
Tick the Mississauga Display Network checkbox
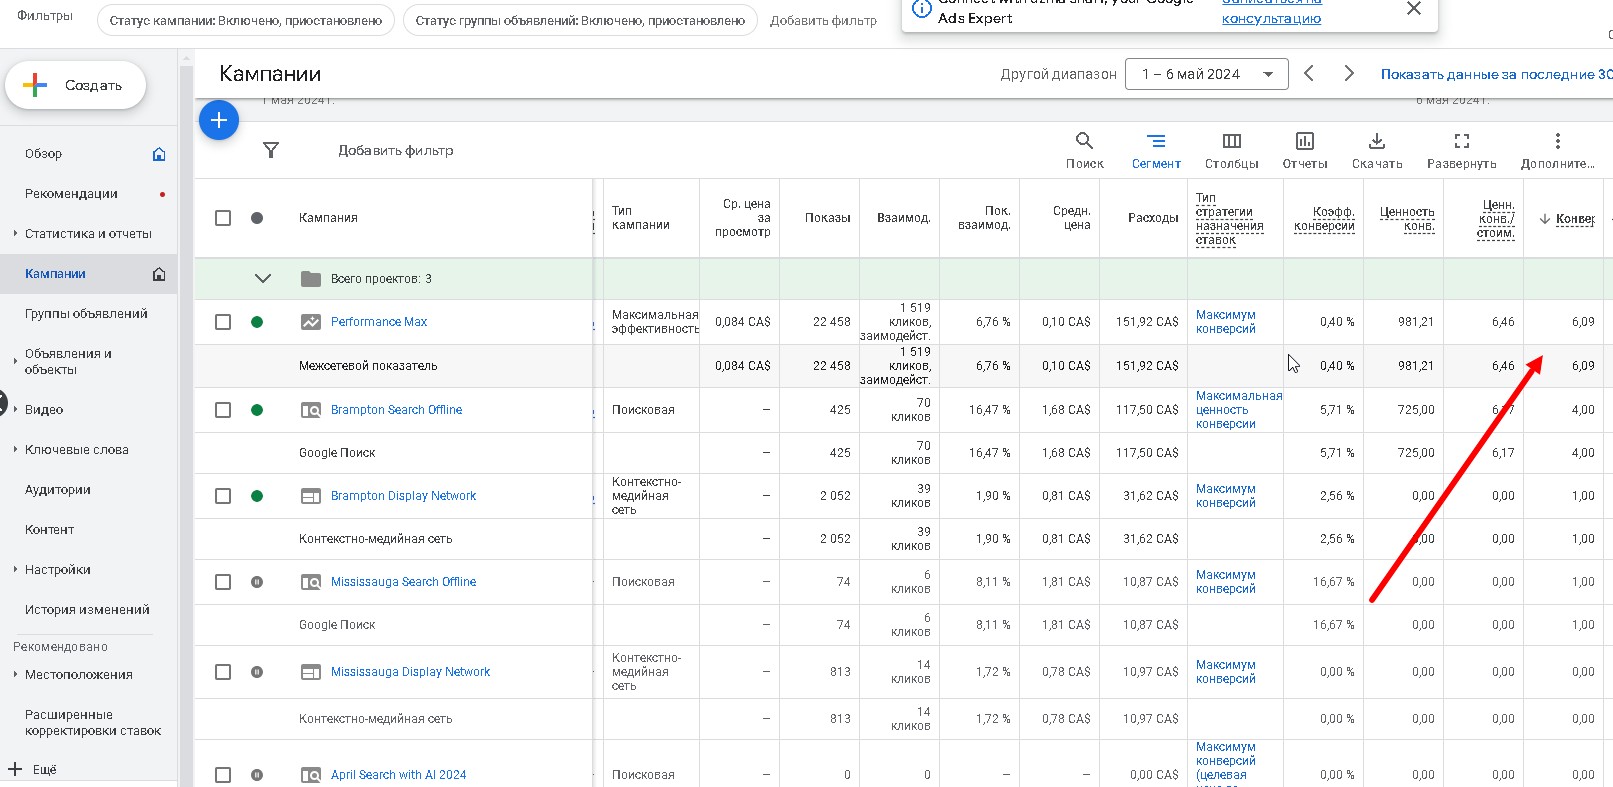tap(223, 672)
